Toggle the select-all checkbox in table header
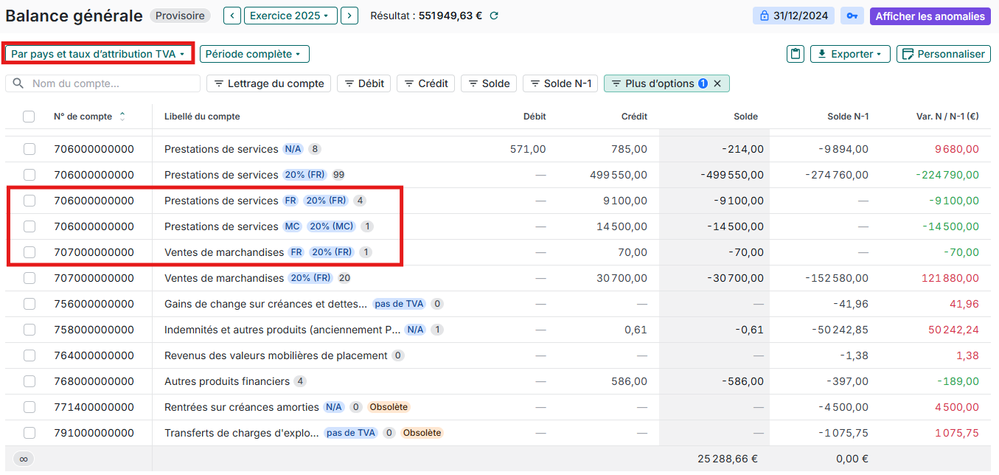The width and height of the screenshot is (999, 475). (x=29, y=117)
